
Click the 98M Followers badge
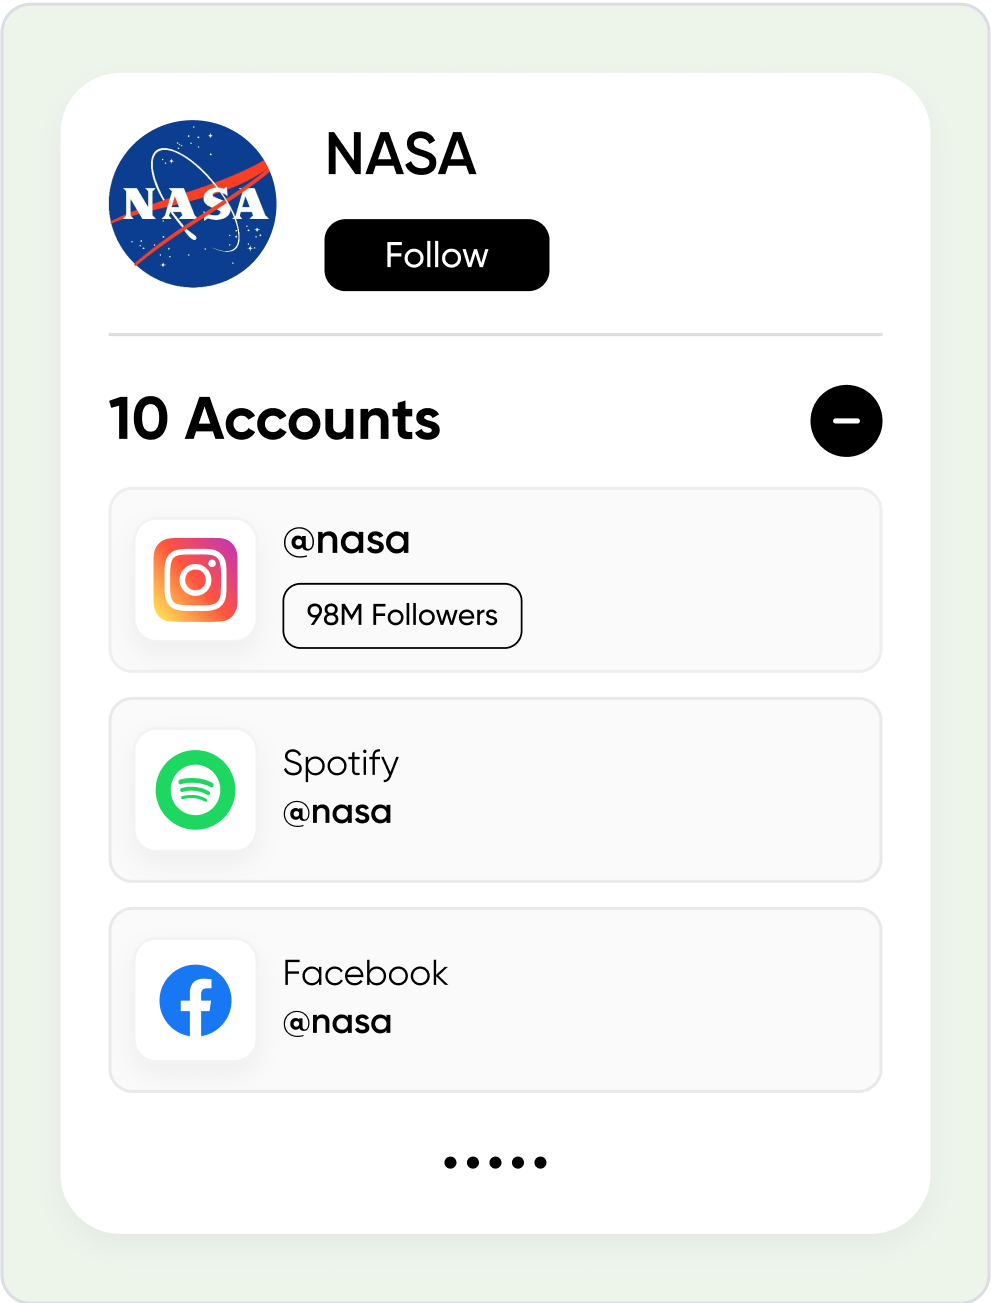(x=402, y=615)
